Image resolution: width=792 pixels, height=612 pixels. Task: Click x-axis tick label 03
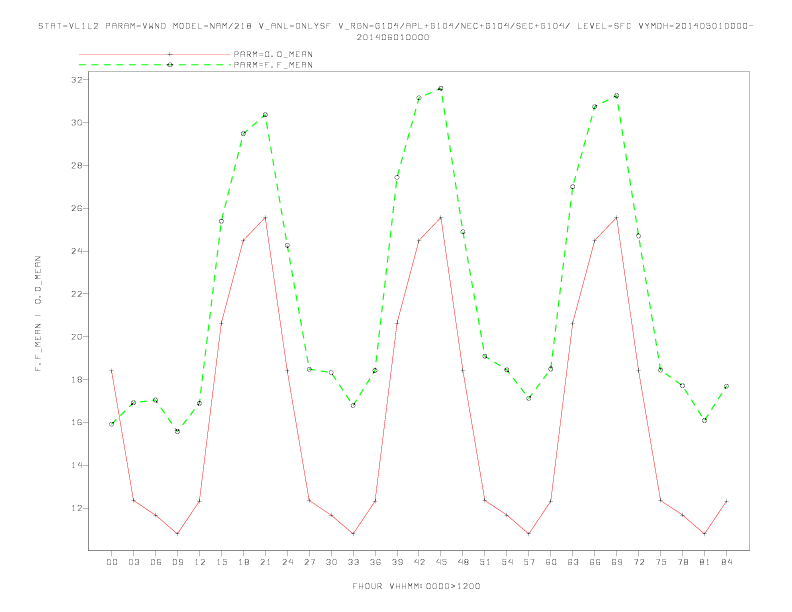[x=133, y=562]
